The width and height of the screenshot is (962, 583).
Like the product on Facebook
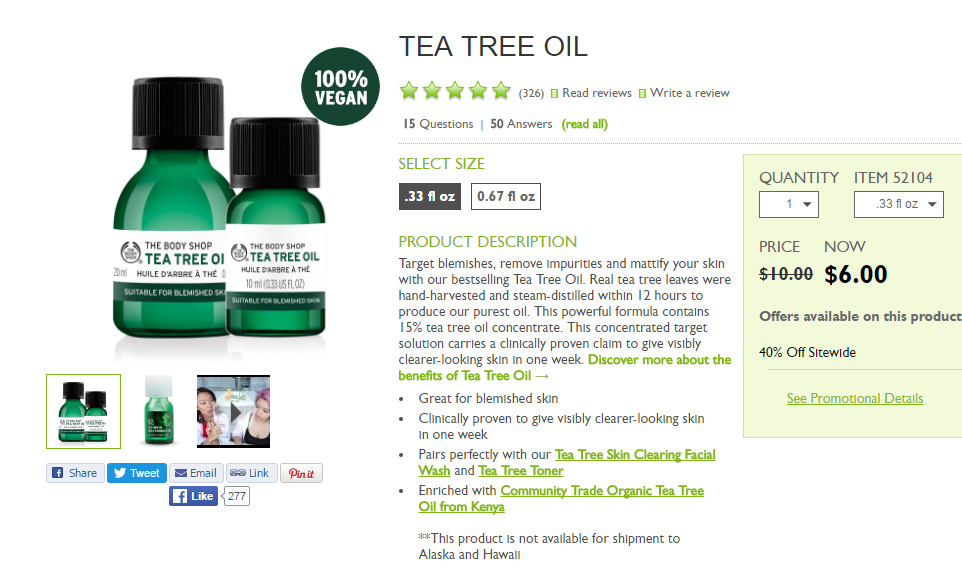click(x=193, y=496)
